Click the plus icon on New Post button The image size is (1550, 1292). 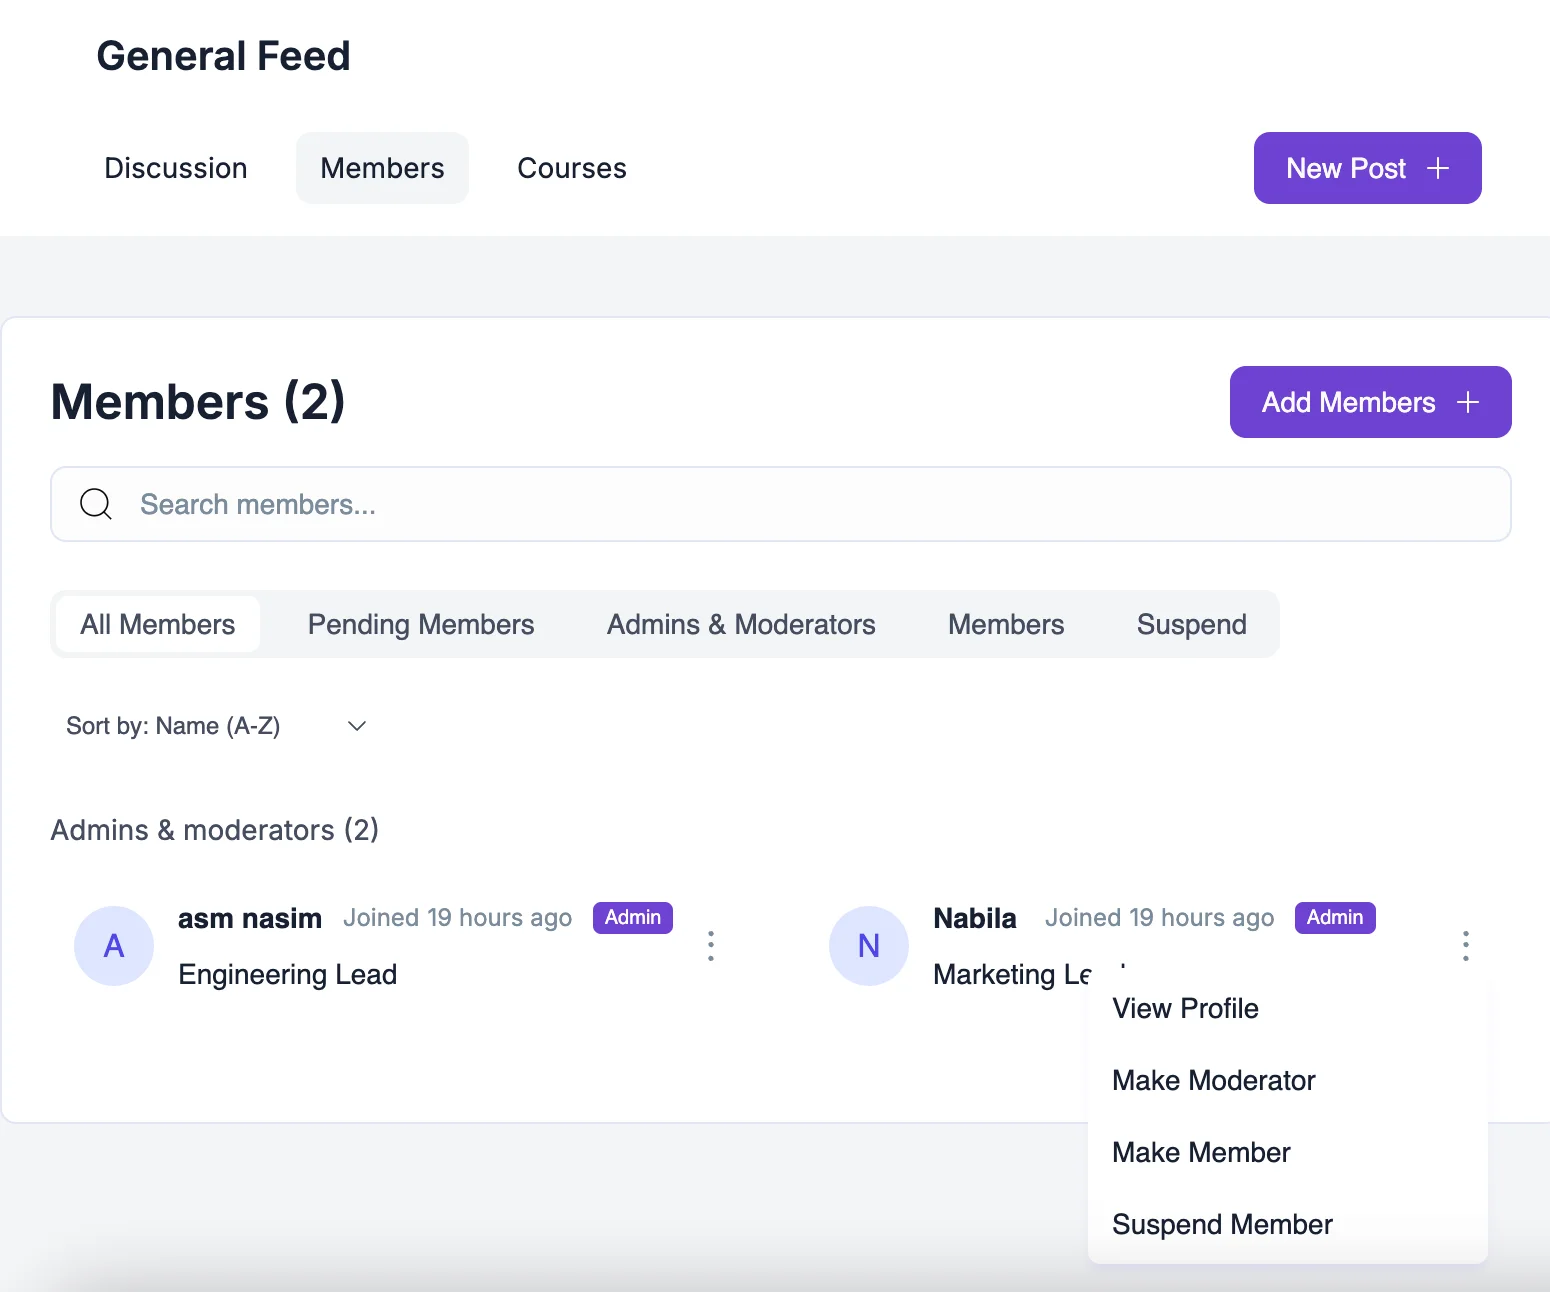tap(1438, 168)
